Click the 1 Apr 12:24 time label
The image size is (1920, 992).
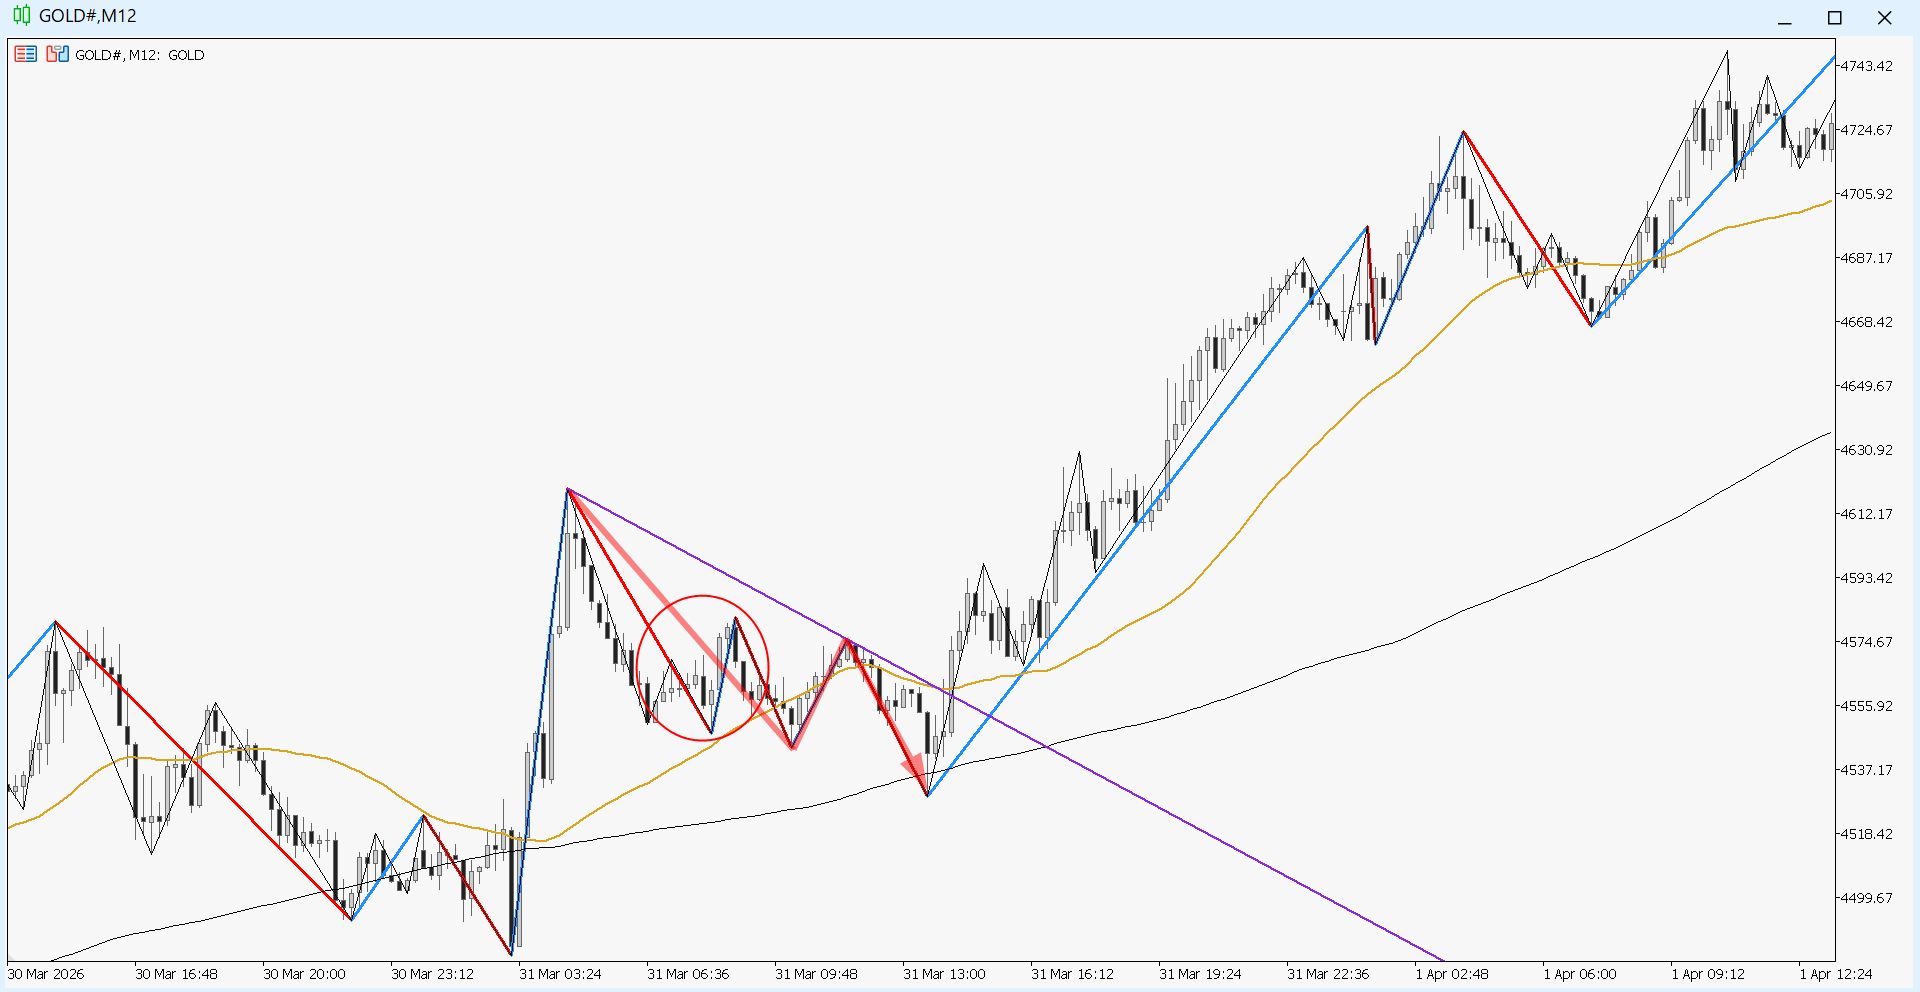pos(1836,974)
